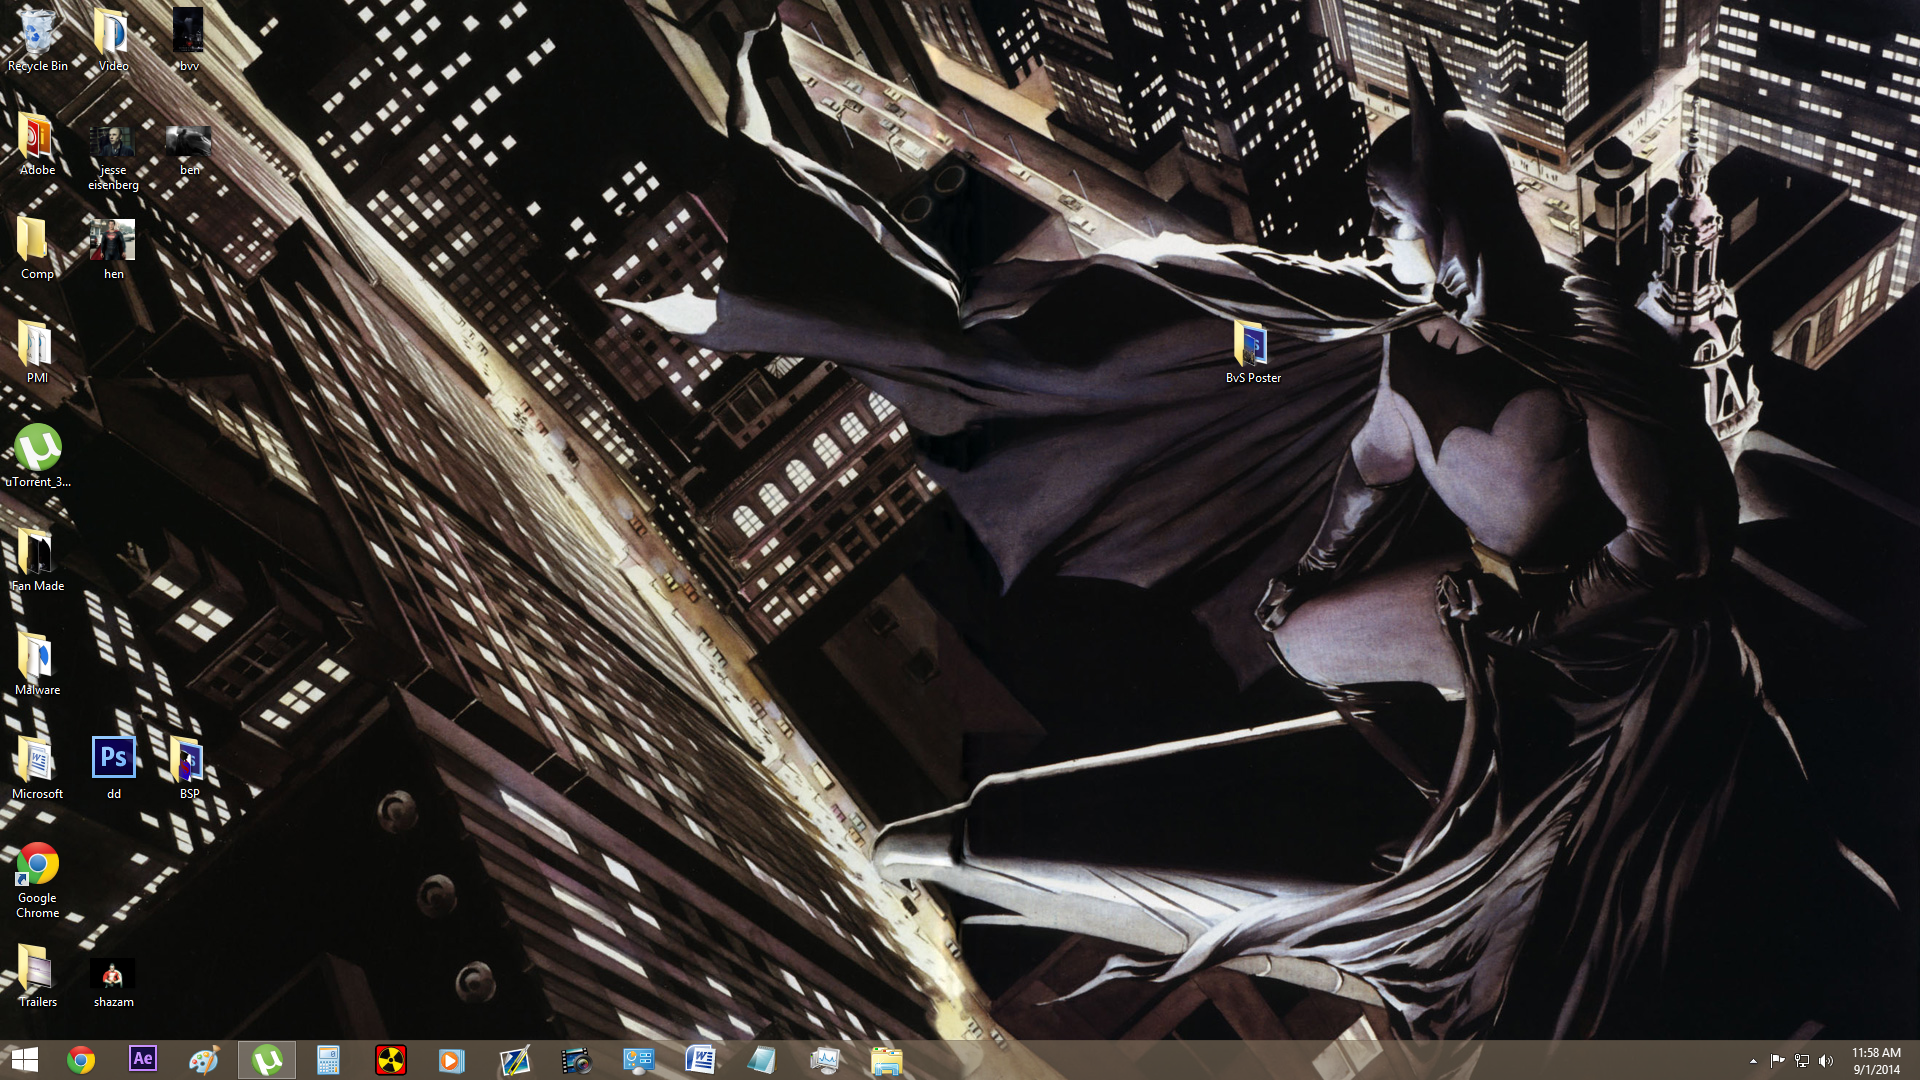This screenshot has height=1080, width=1920.
Task: Launch the radiation symbol app in taskbar
Action: pyautogui.click(x=391, y=1059)
